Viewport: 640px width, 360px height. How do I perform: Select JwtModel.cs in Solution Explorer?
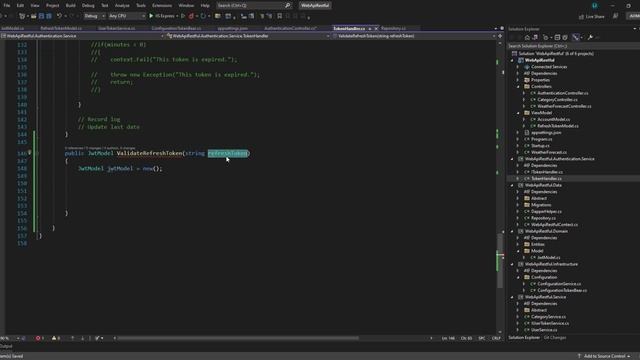pos(549,258)
